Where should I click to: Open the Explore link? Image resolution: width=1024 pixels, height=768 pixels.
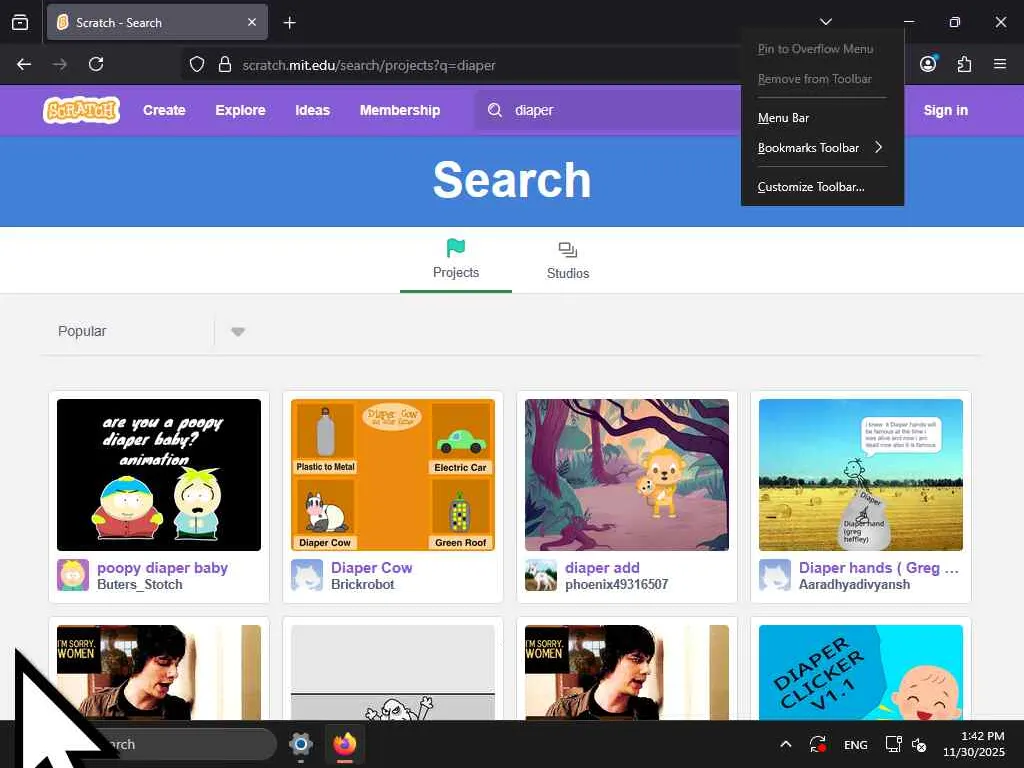[240, 110]
